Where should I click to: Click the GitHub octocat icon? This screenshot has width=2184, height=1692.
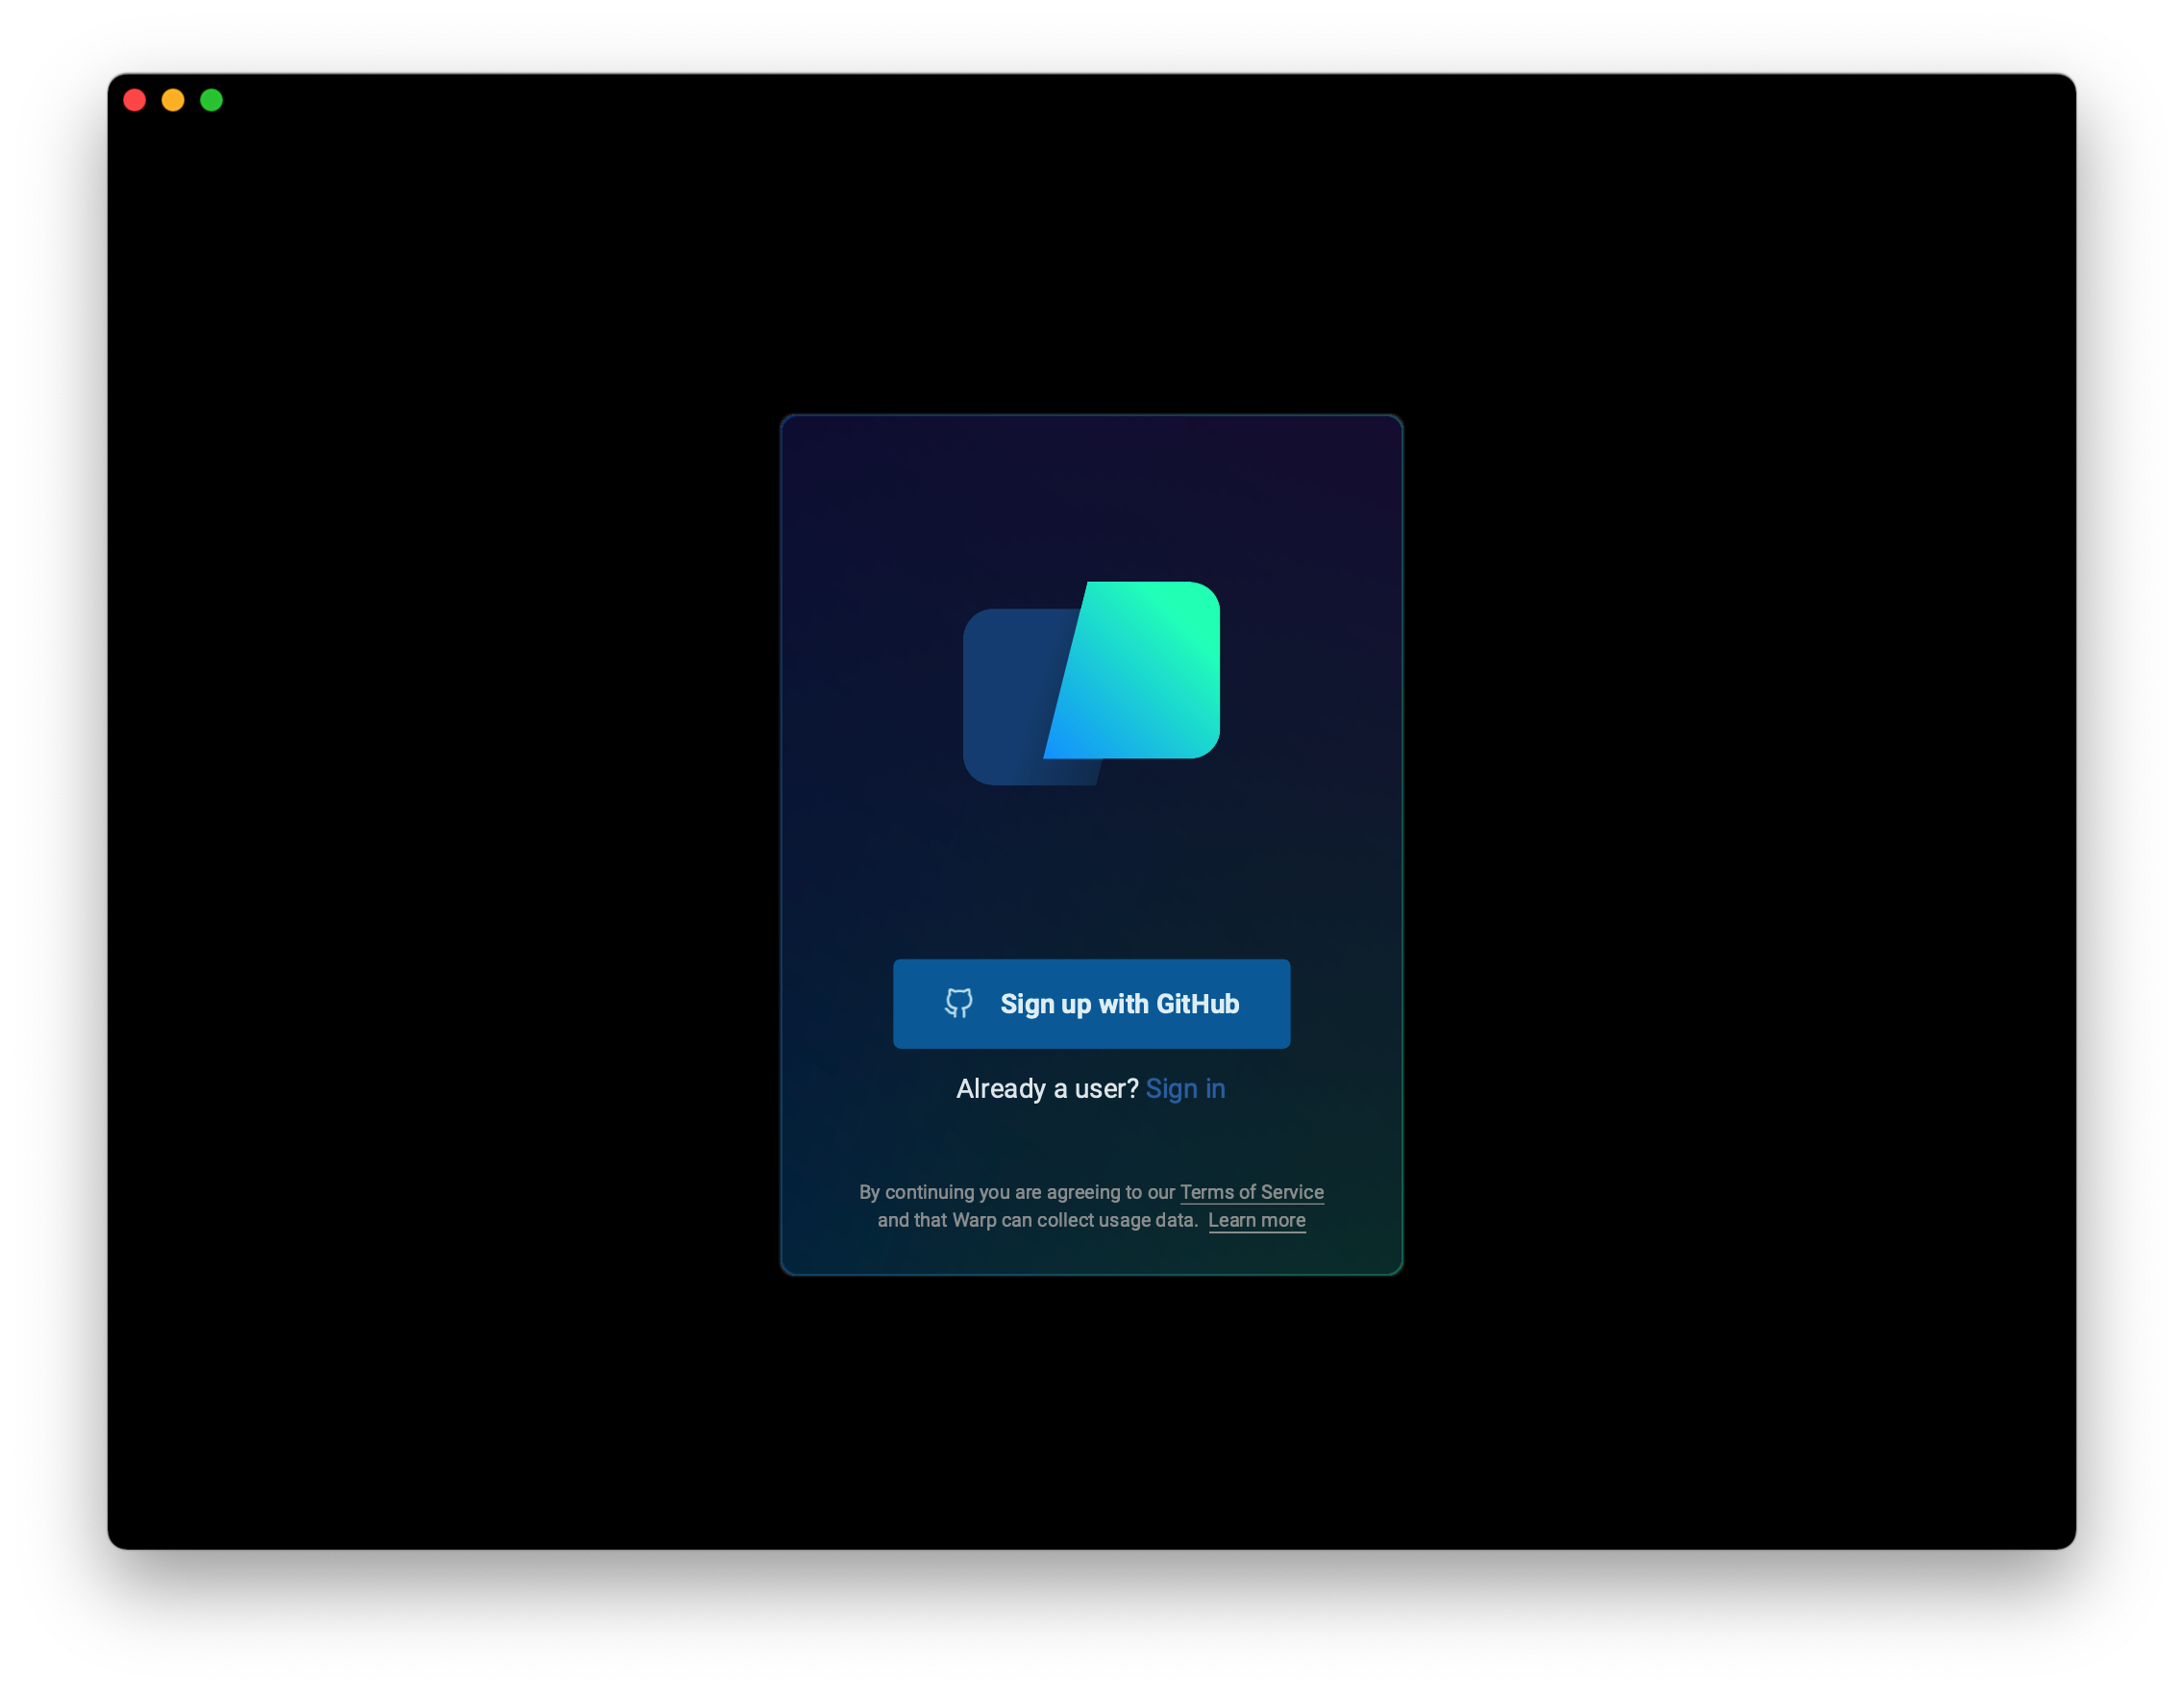point(958,1003)
